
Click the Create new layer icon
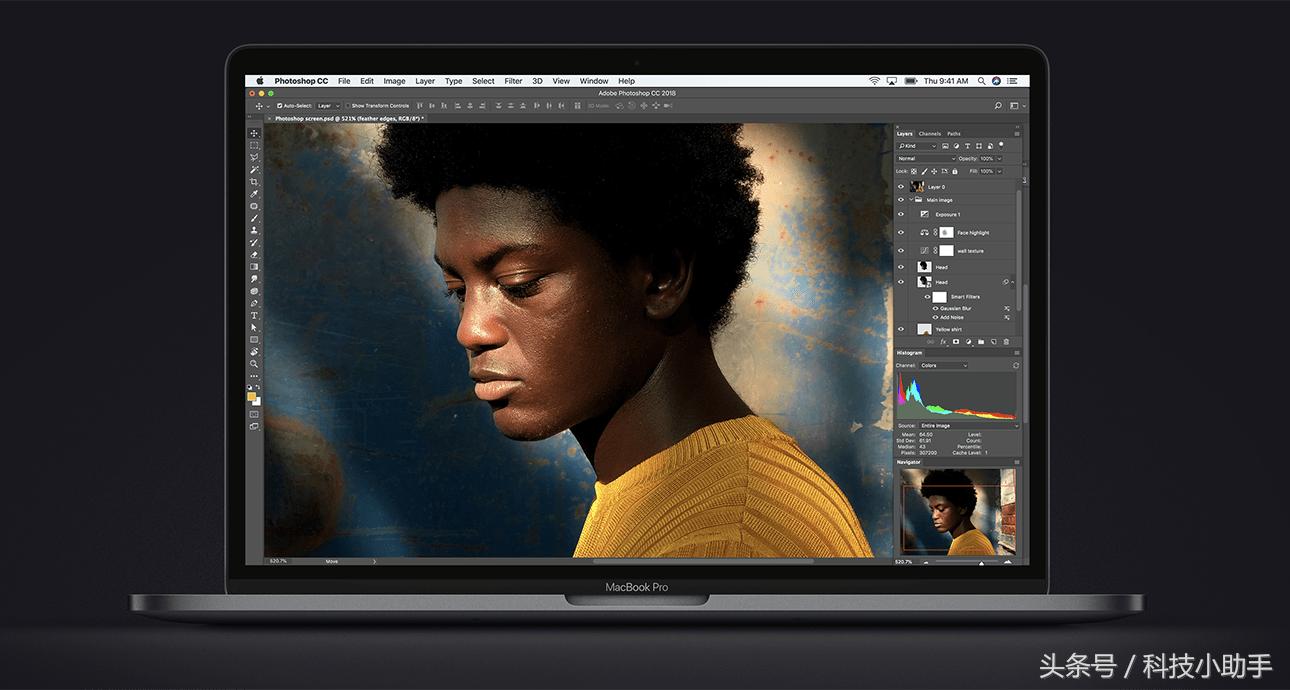(993, 340)
